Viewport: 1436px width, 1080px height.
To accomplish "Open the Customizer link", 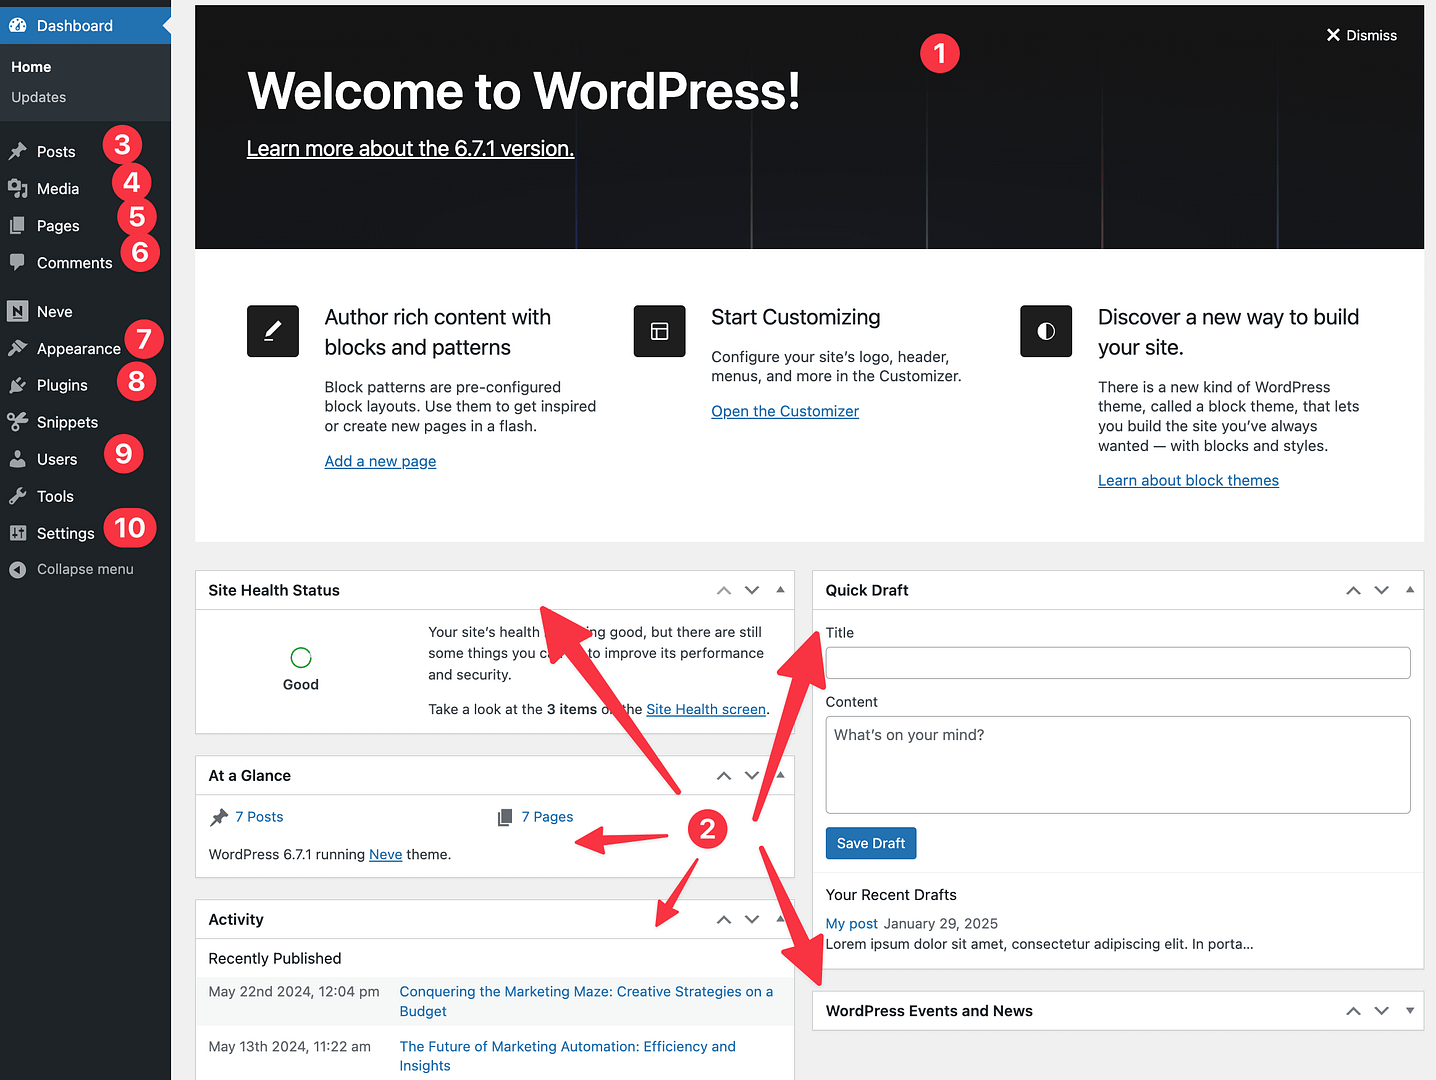I will coord(784,411).
